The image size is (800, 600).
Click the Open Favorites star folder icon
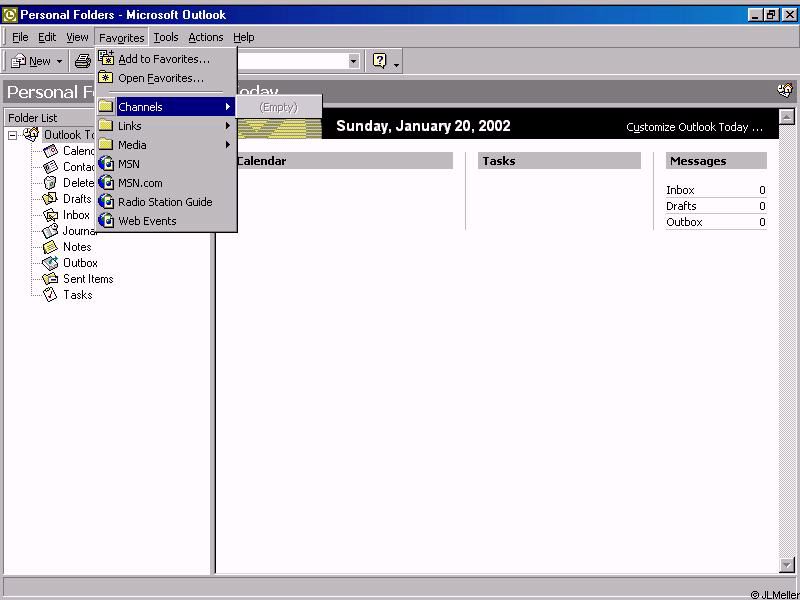tap(106, 78)
